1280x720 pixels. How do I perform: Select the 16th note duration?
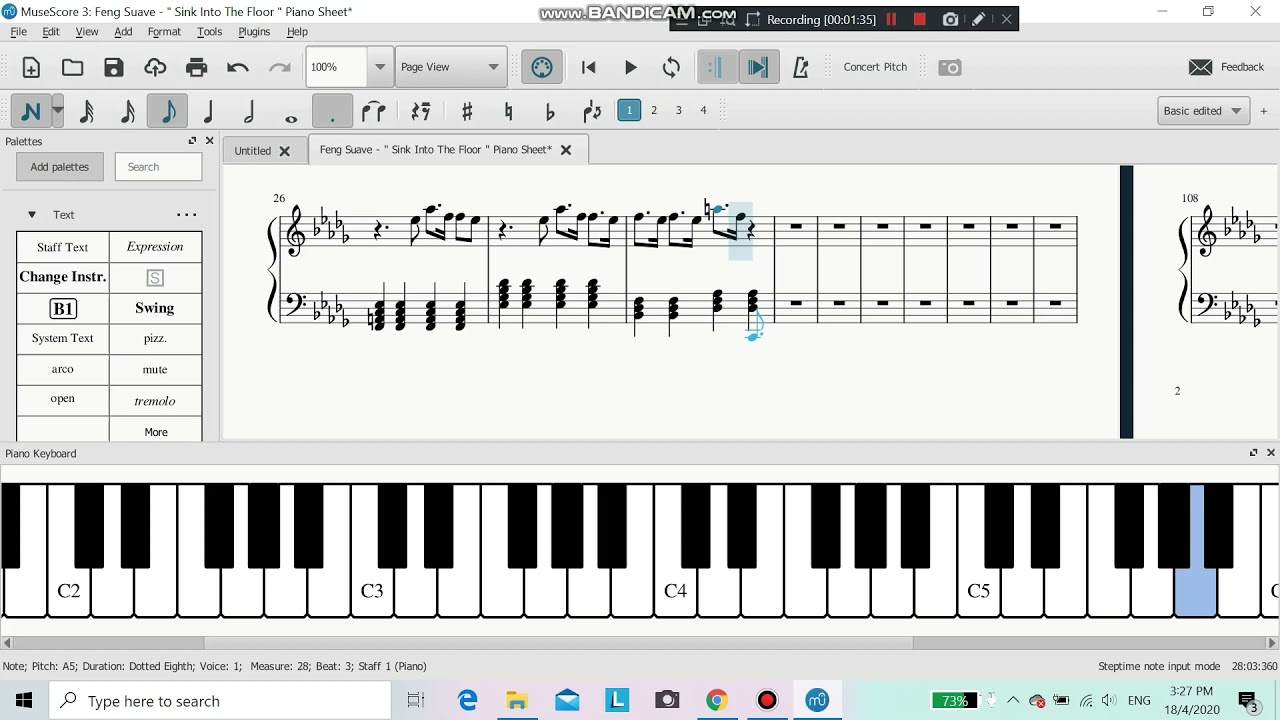pyautogui.click(x=127, y=111)
